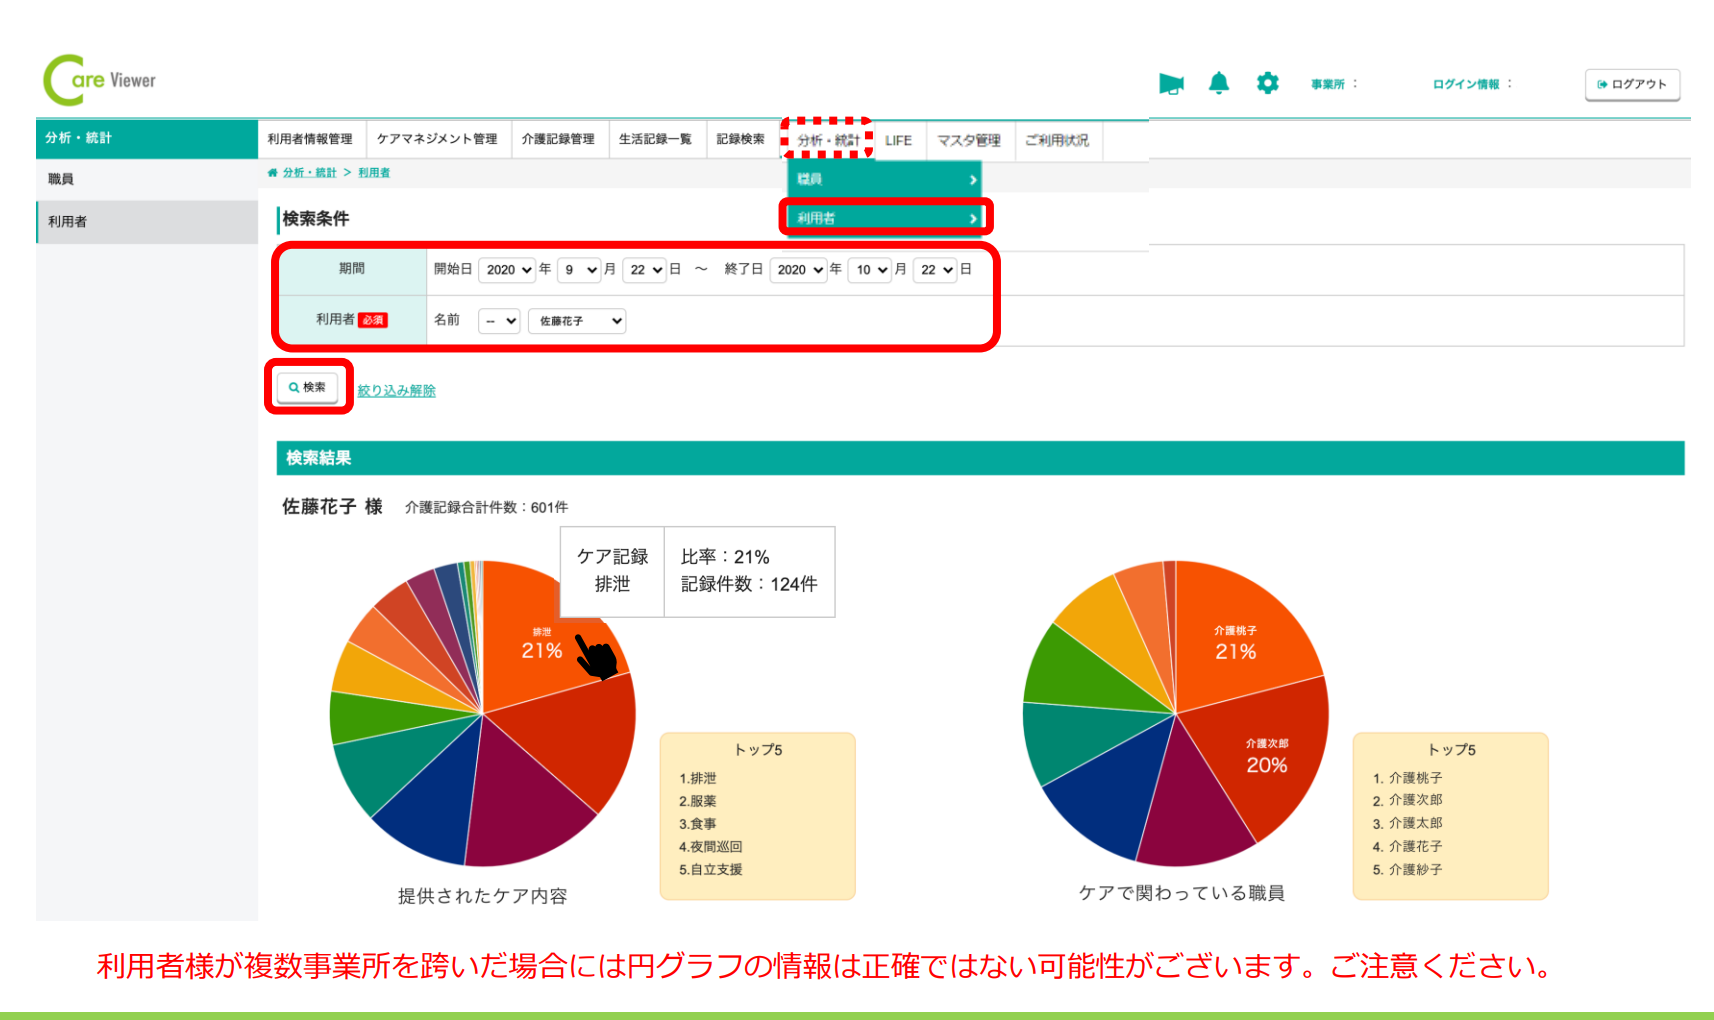Click the 介護次郎 20% red pie slice
Image resolution: width=1714 pixels, height=1020 pixels.
click(x=1266, y=760)
